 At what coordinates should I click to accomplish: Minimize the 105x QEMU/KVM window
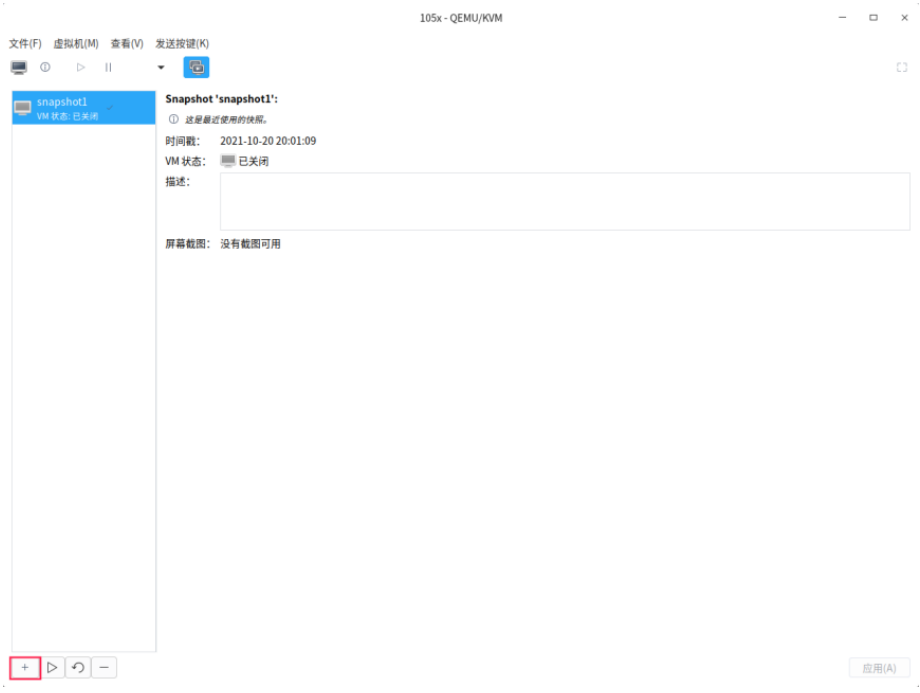(x=843, y=18)
